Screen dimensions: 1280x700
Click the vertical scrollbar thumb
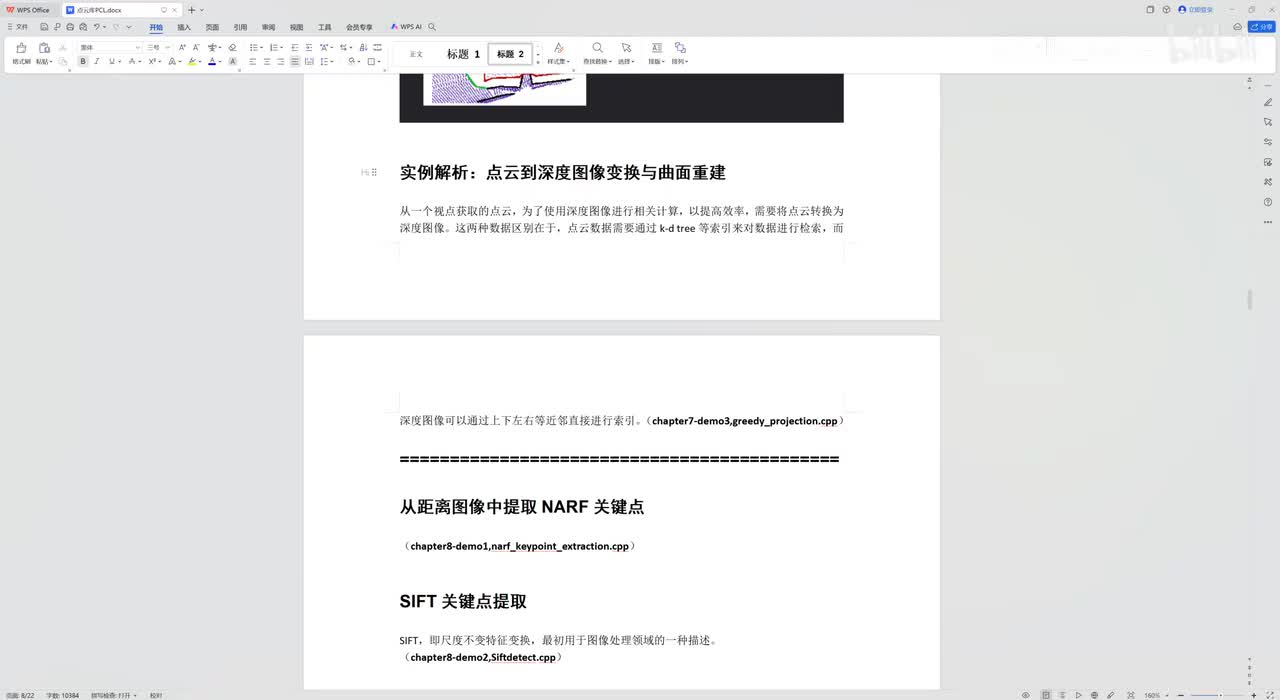click(x=1249, y=299)
